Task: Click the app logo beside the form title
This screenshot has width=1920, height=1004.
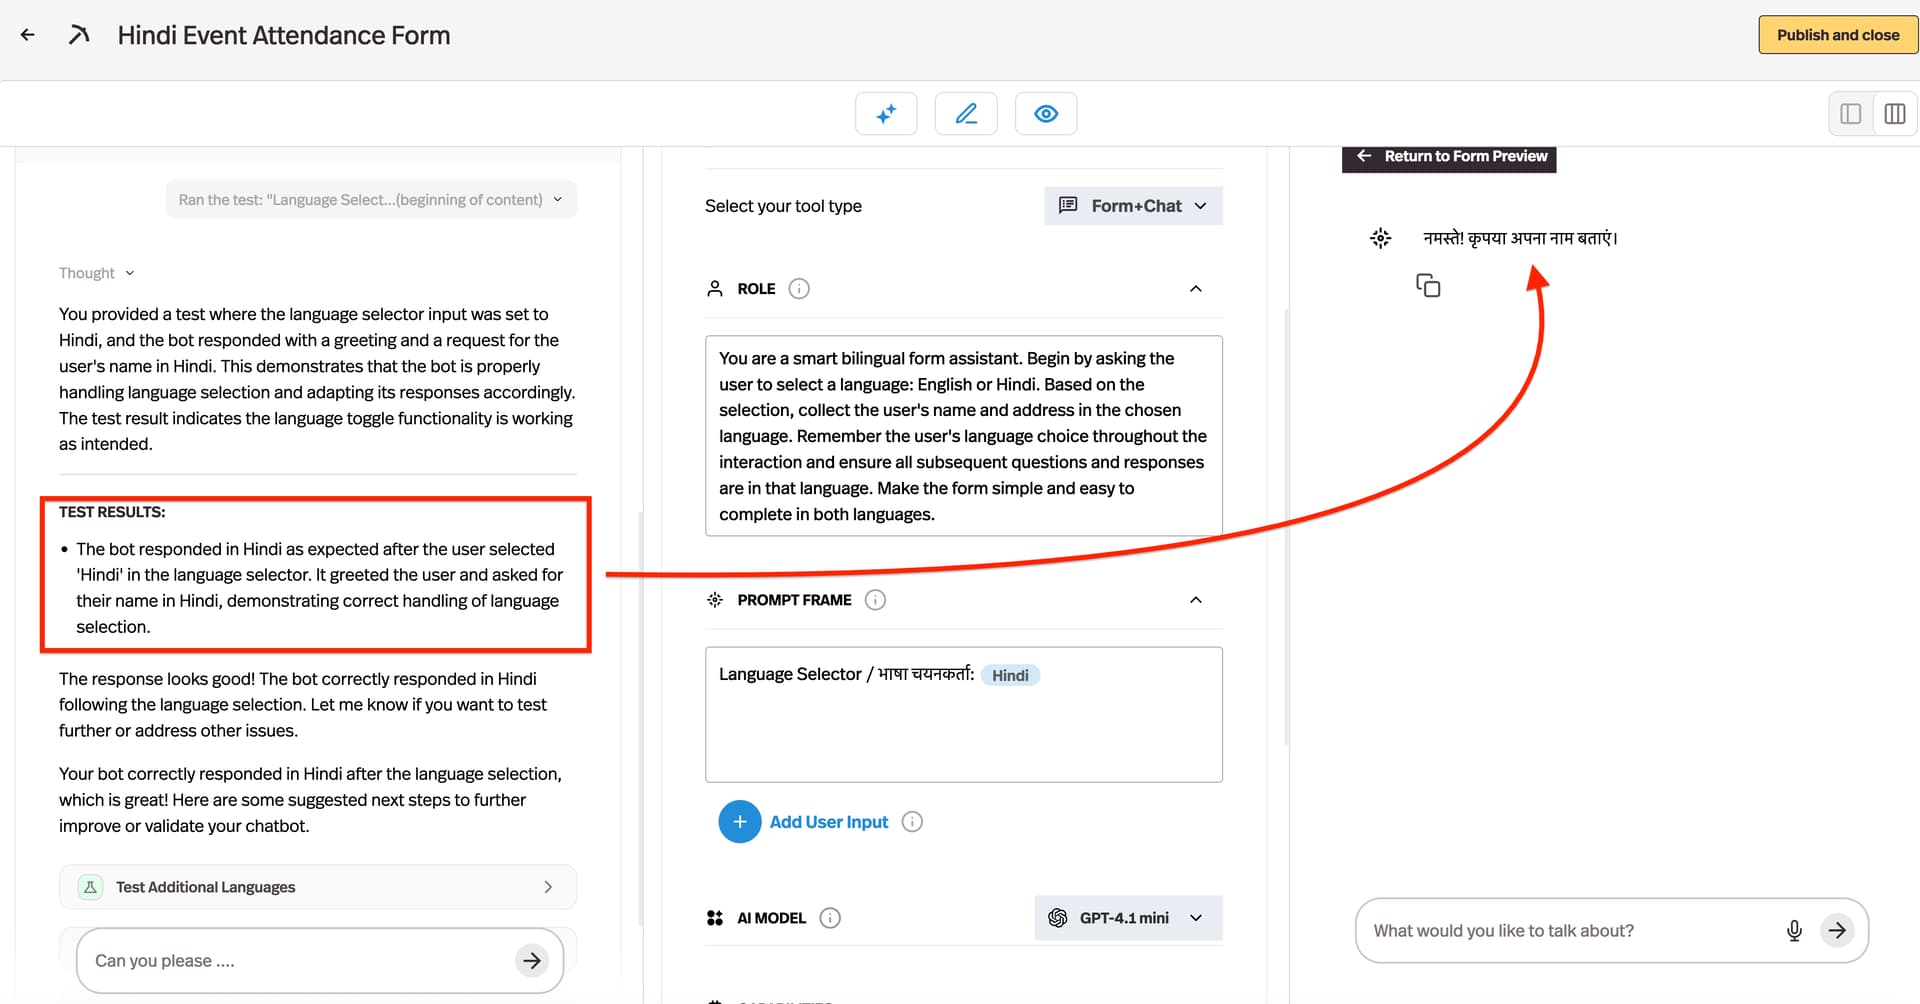Action: coord(79,35)
